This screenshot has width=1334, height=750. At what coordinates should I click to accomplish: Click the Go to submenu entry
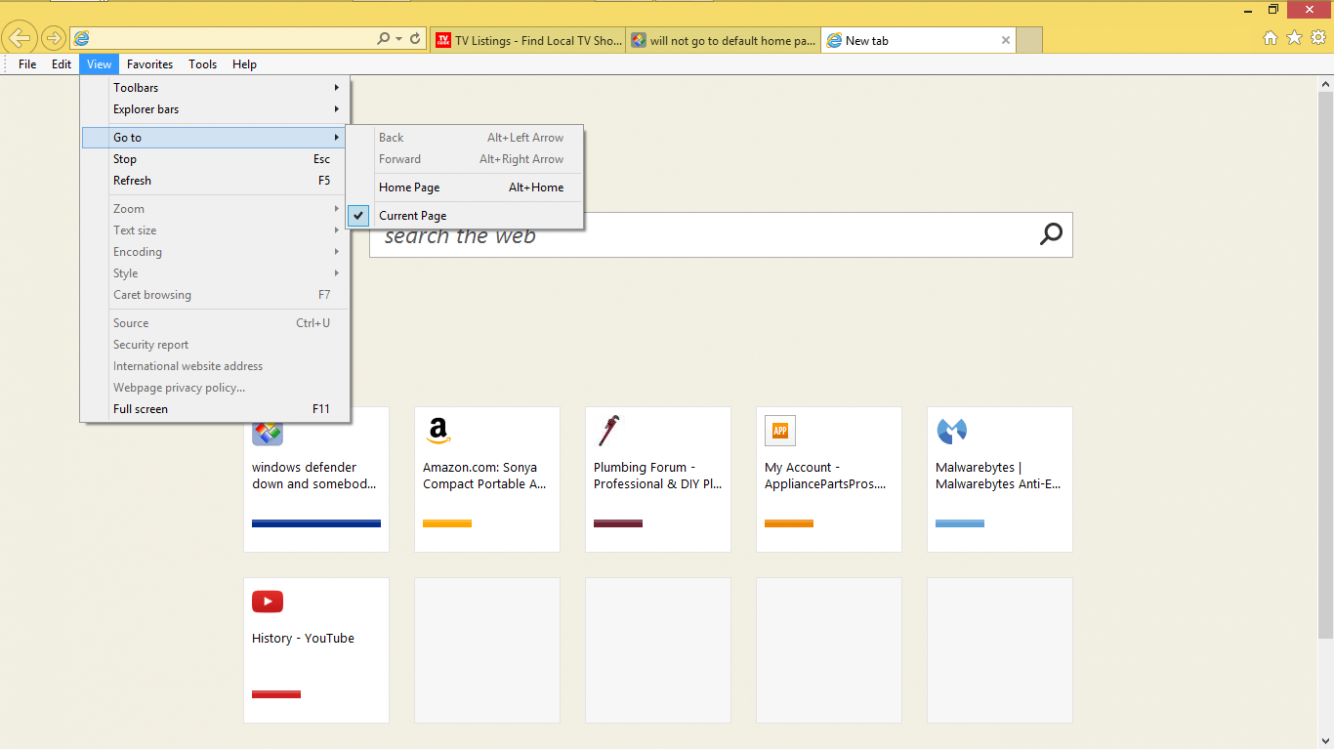tap(215, 137)
